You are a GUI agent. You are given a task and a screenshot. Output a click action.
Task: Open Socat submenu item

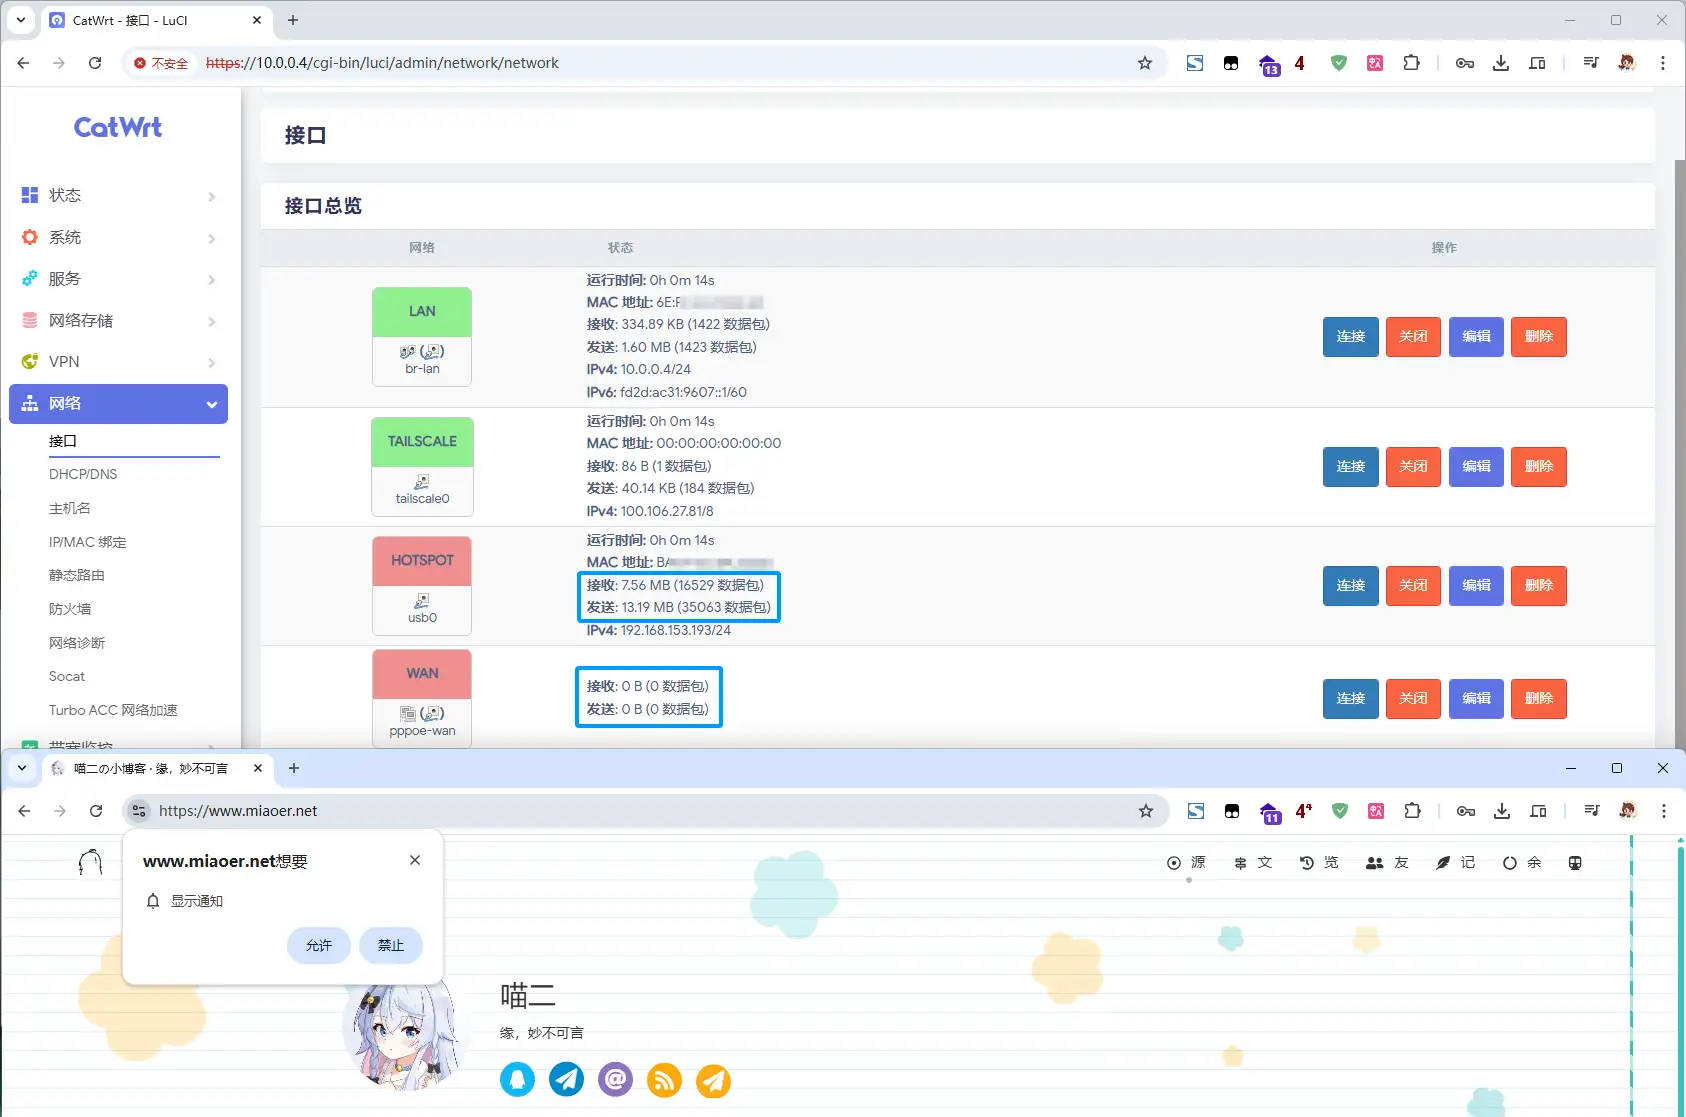[x=67, y=676]
